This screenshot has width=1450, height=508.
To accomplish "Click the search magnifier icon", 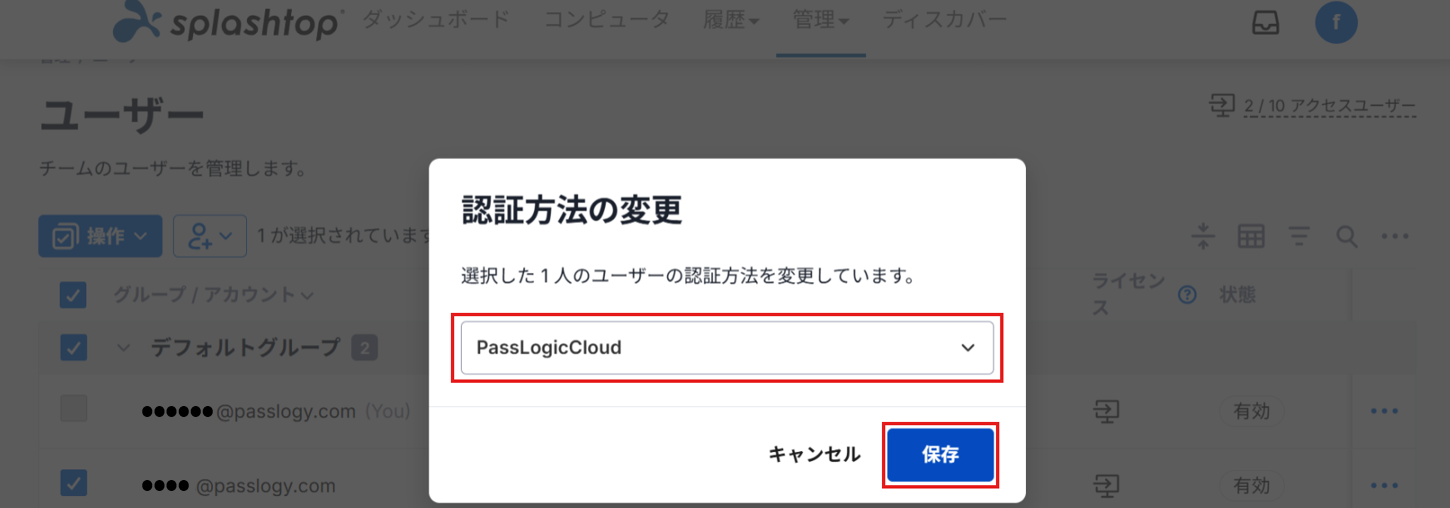I will (1347, 236).
